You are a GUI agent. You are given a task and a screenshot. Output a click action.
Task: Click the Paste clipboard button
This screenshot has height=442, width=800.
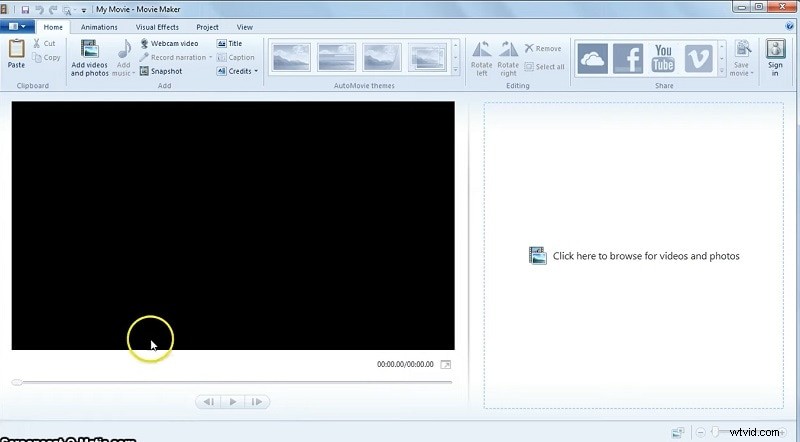pos(16,54)
